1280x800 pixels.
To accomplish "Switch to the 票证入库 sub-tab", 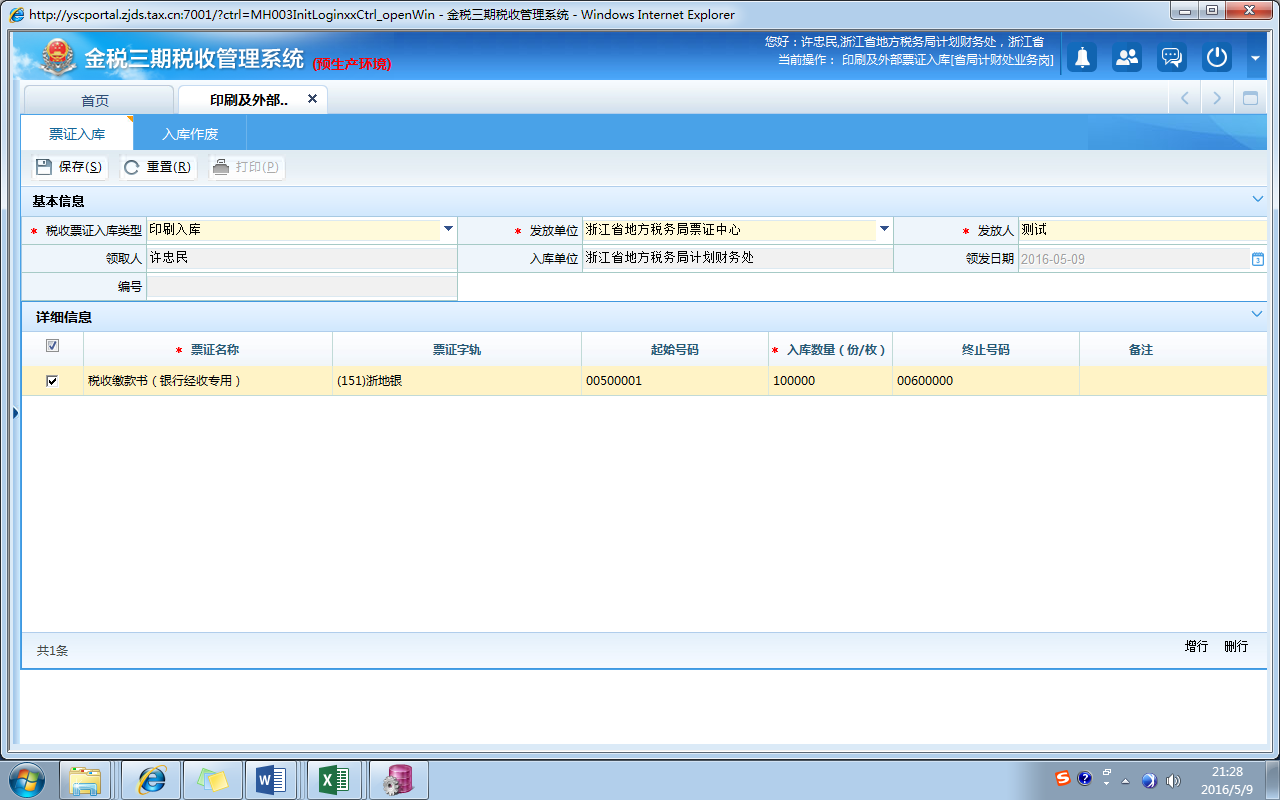I will 77,133.
